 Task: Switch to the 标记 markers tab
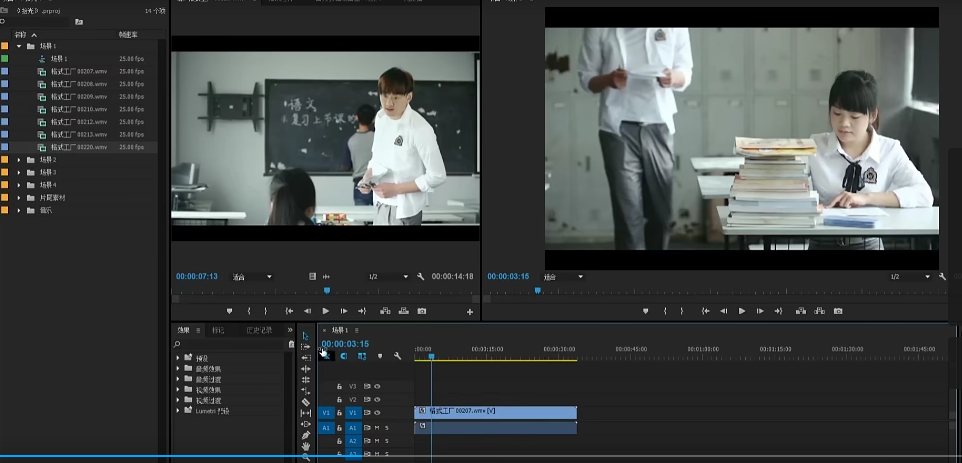click(x=218, y=330)
